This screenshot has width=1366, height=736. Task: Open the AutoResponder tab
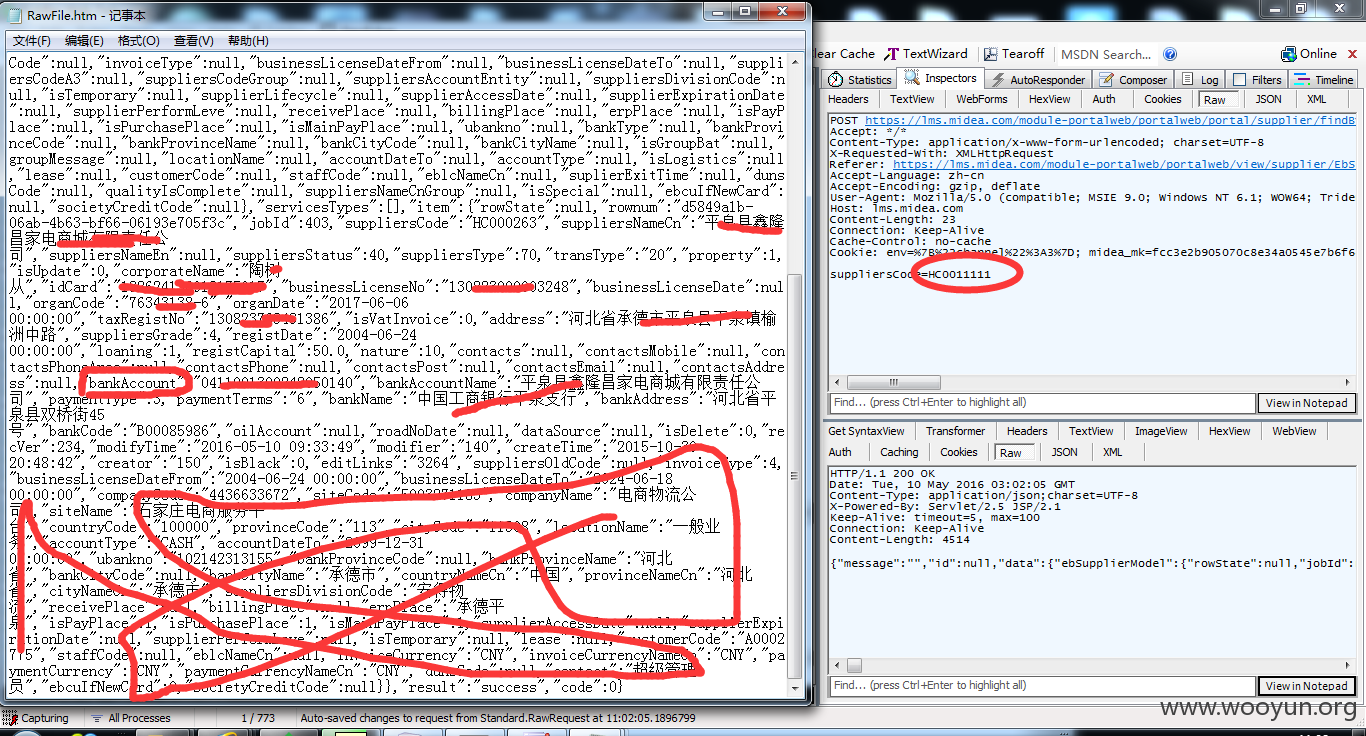coord(1038,79)
